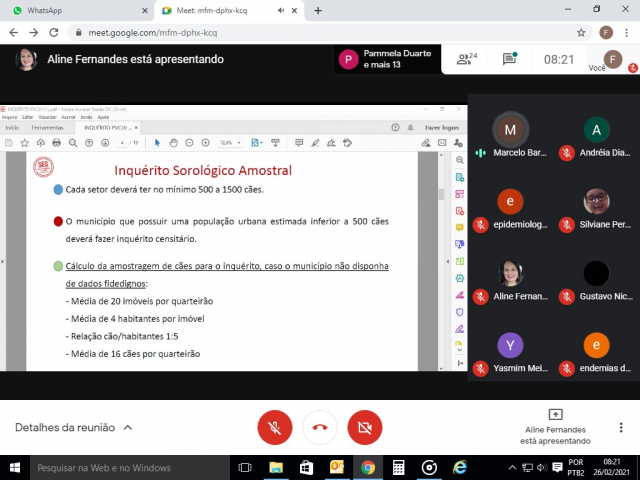Expand Detalhes da reunião
The height and width of the screenshot is (480, 640).
pos(73,427)
